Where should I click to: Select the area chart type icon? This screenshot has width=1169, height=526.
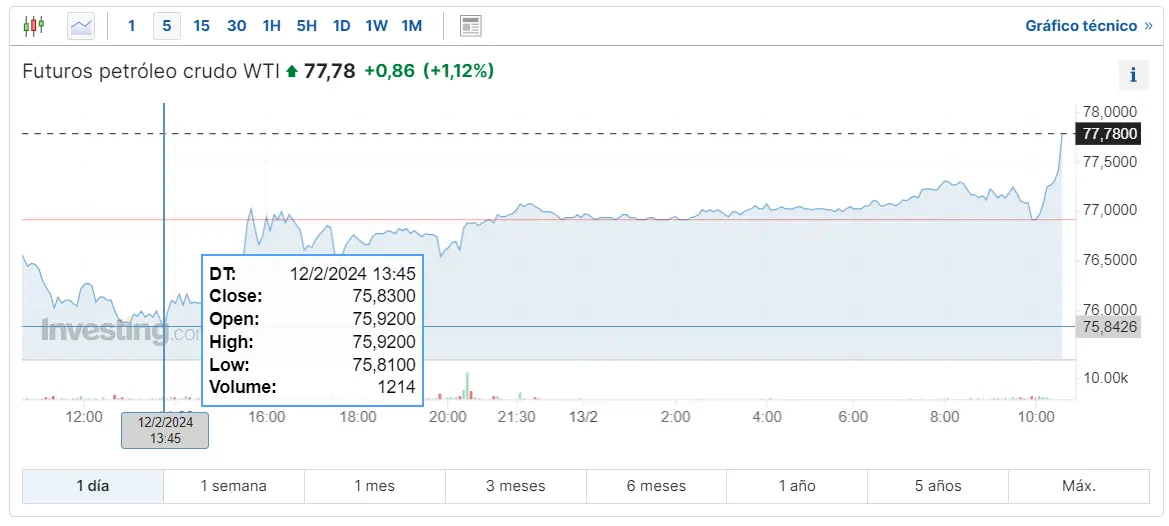(x=81, y=26)
